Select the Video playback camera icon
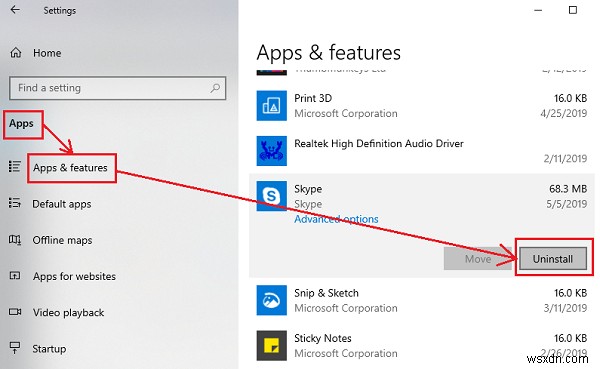This screenshot has width=600, height=369. [x=15, y=312]
